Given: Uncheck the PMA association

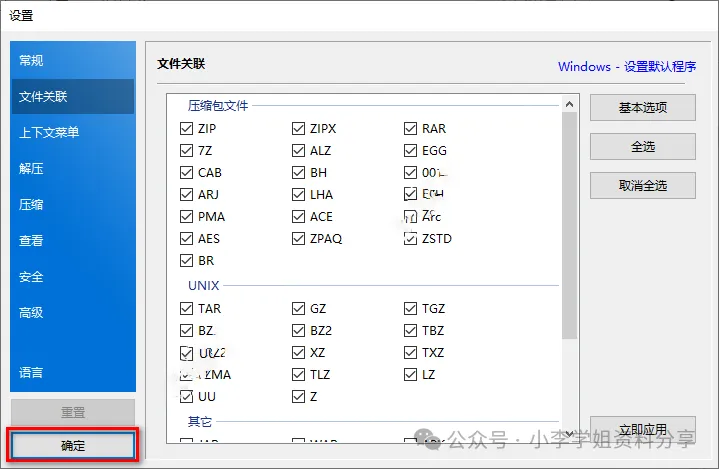Looking at the screenshot, I should tap(186, 216).
